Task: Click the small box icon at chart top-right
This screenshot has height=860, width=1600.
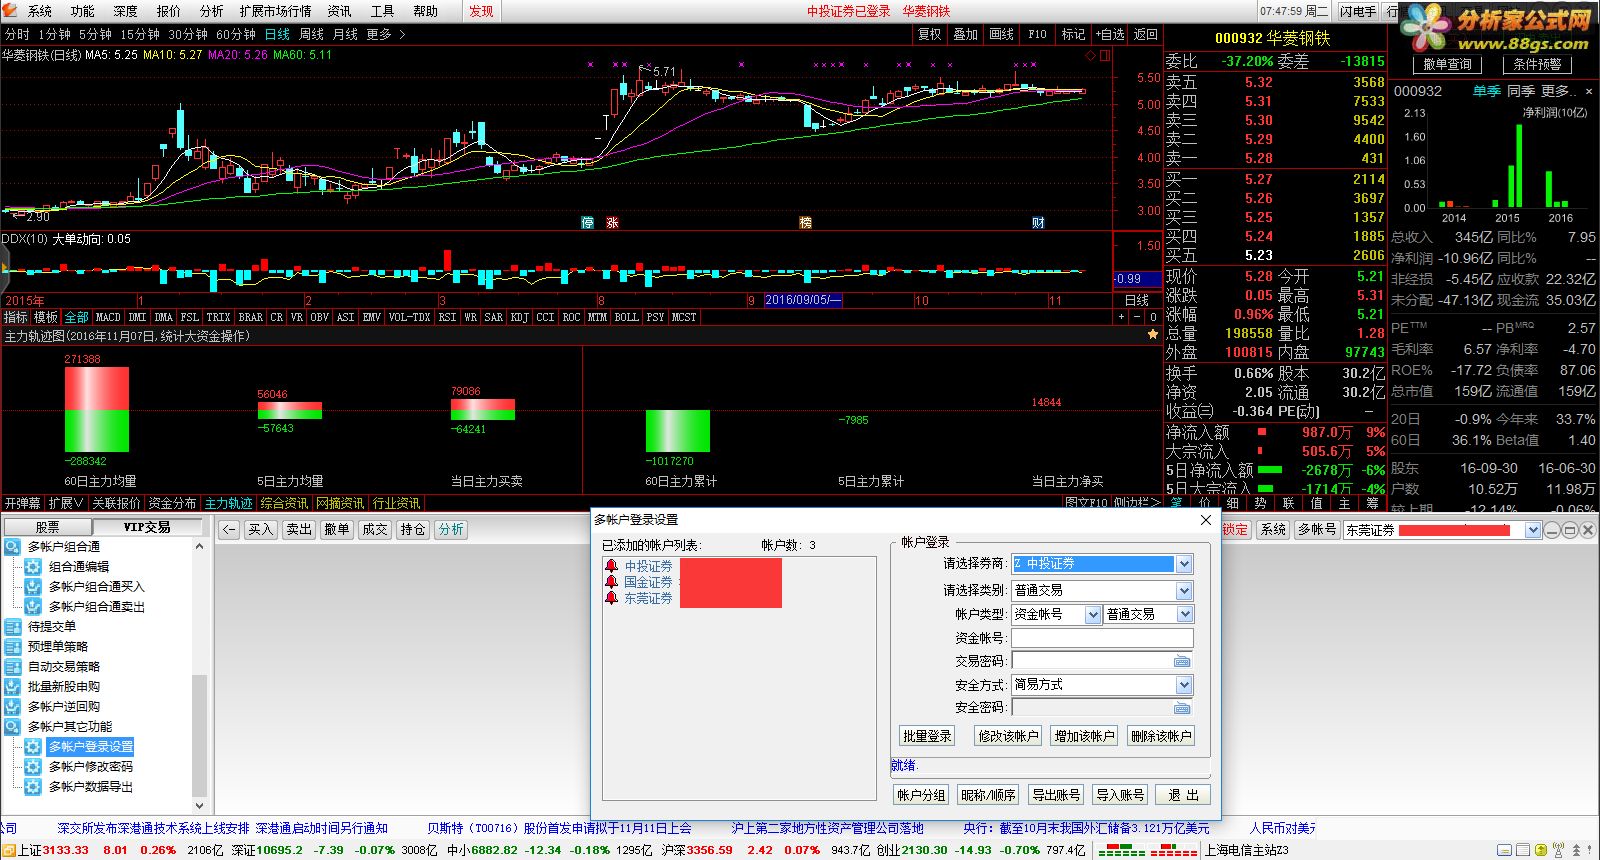Action: click(1105, 56)
